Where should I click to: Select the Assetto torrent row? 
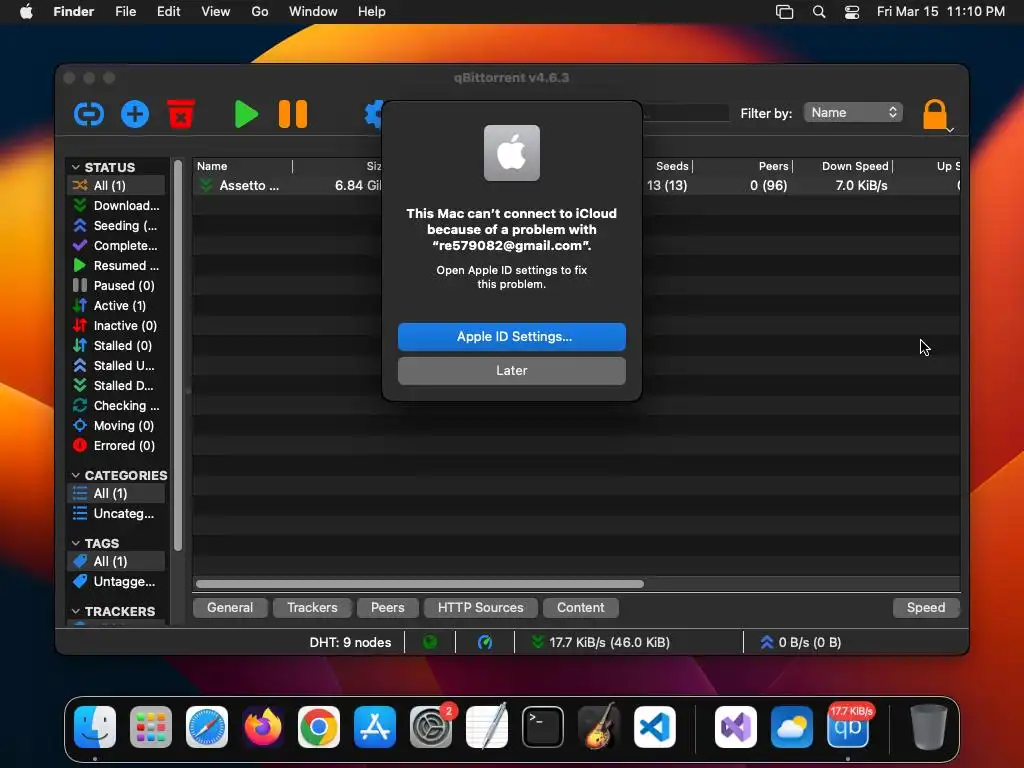(576, 185)
